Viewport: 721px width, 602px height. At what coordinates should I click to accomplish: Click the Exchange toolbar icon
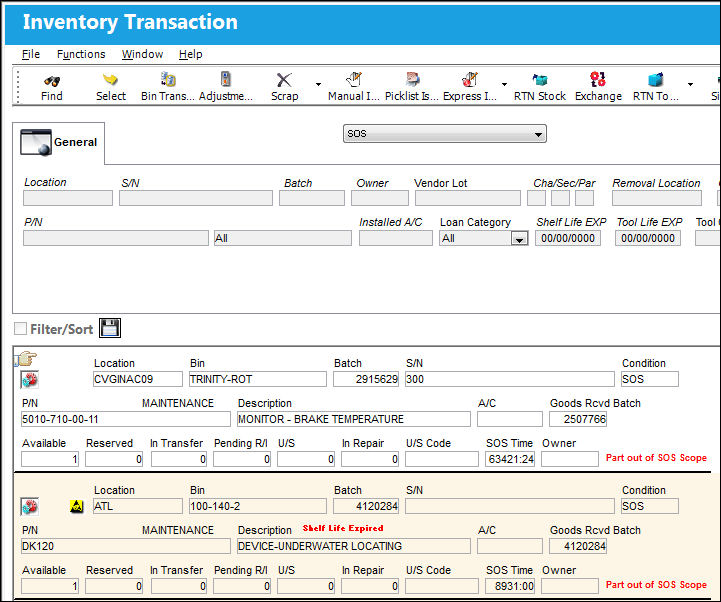pyautogui.click(x=598, y=80)
